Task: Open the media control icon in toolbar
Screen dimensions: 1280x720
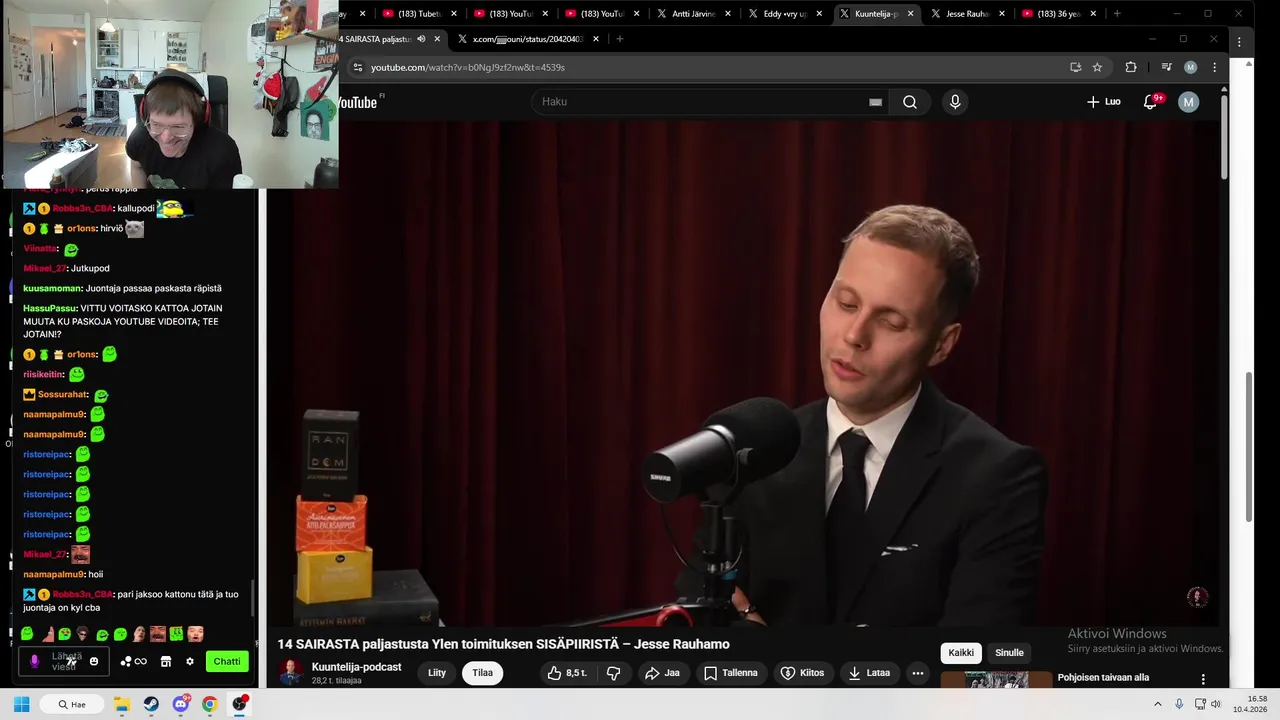Action: [1166, 67]
